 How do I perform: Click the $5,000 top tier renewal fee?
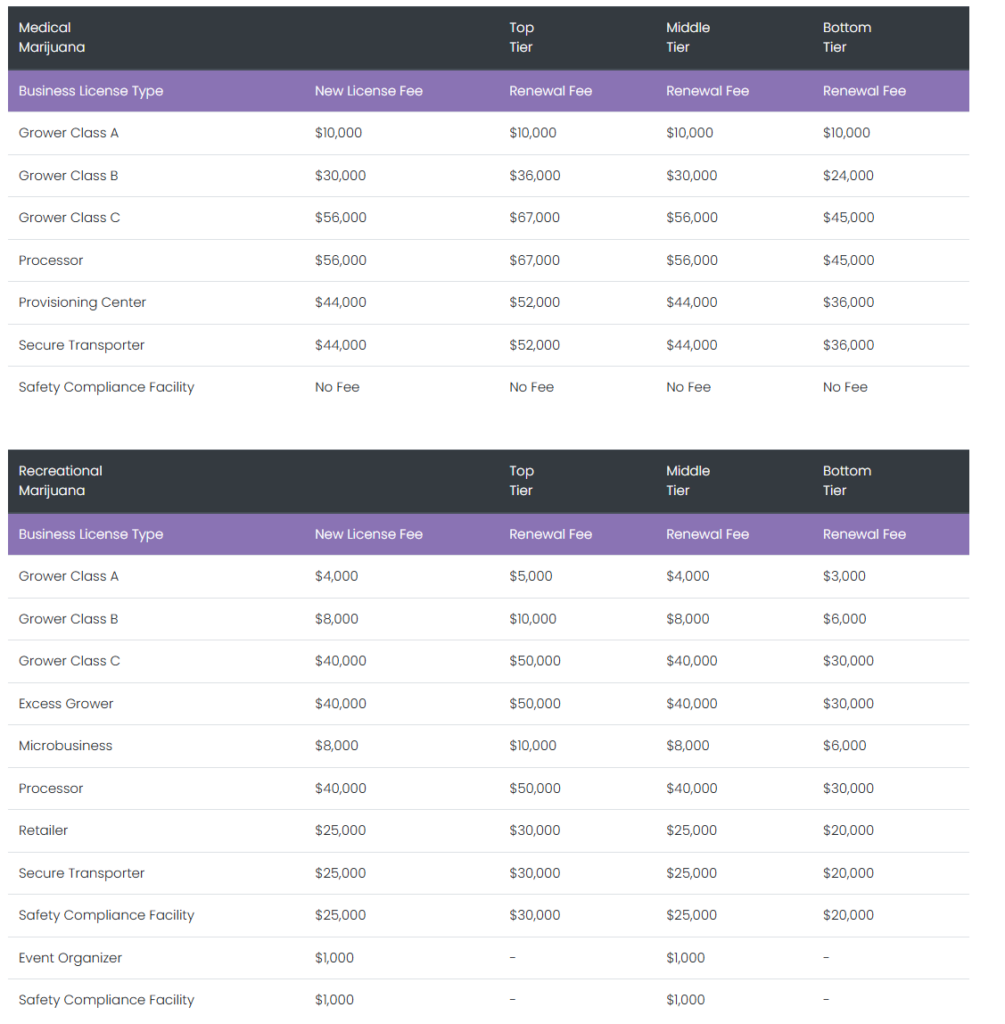(530, 576)
